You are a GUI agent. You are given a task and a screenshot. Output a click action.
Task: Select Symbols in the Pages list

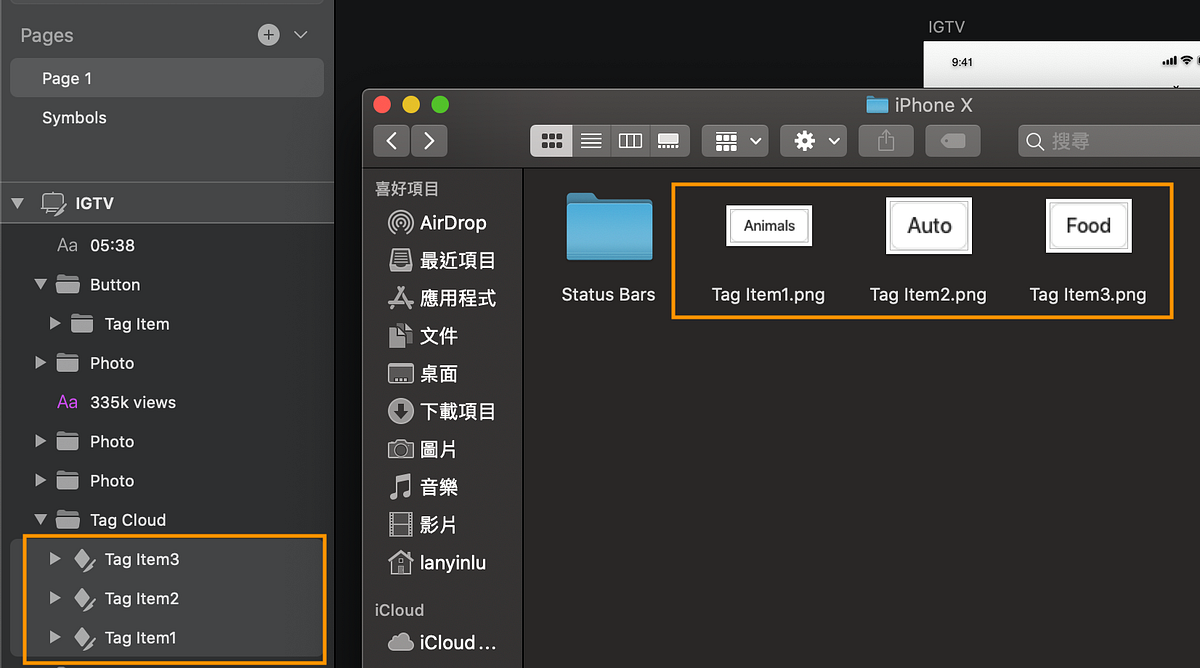pyautogui.click(x=73, y=117)
